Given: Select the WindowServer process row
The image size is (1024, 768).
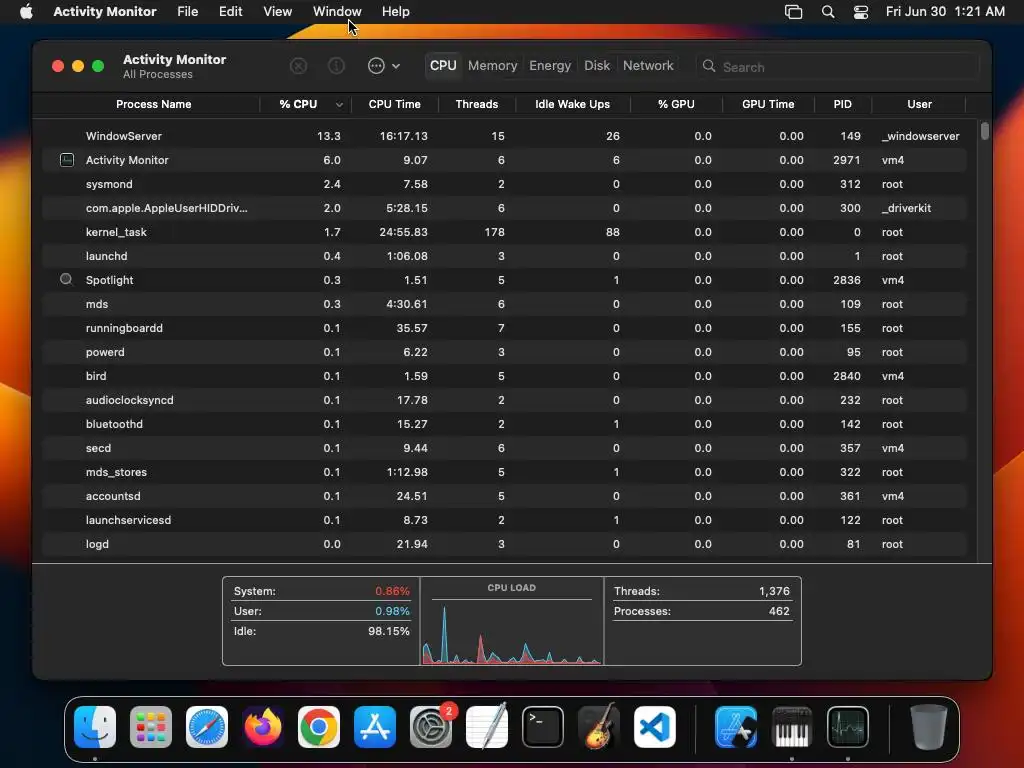Looking at the screenshot, I should point(504,136).
